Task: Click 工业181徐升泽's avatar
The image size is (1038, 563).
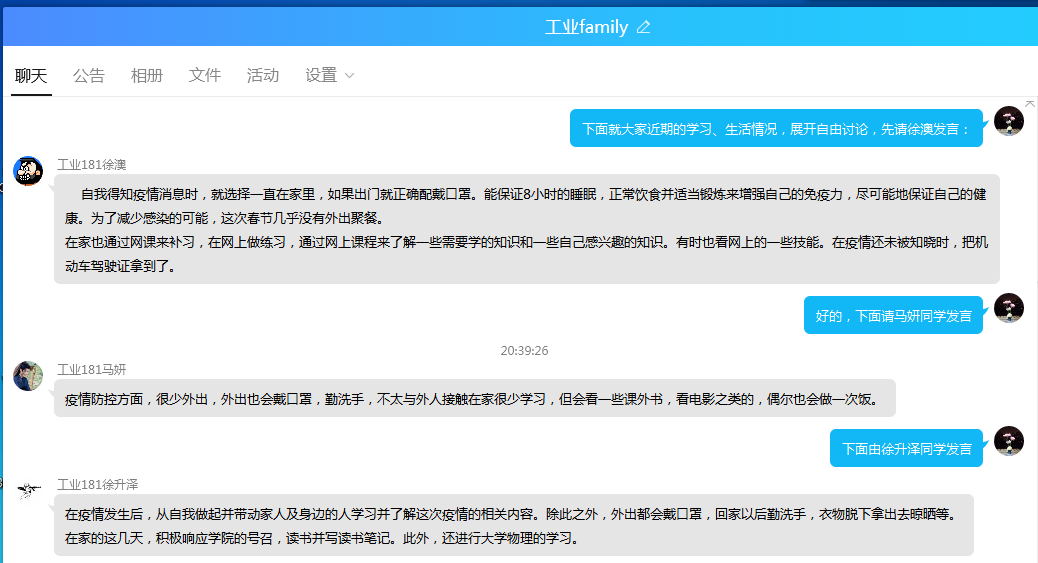Action: pos(28,491)
